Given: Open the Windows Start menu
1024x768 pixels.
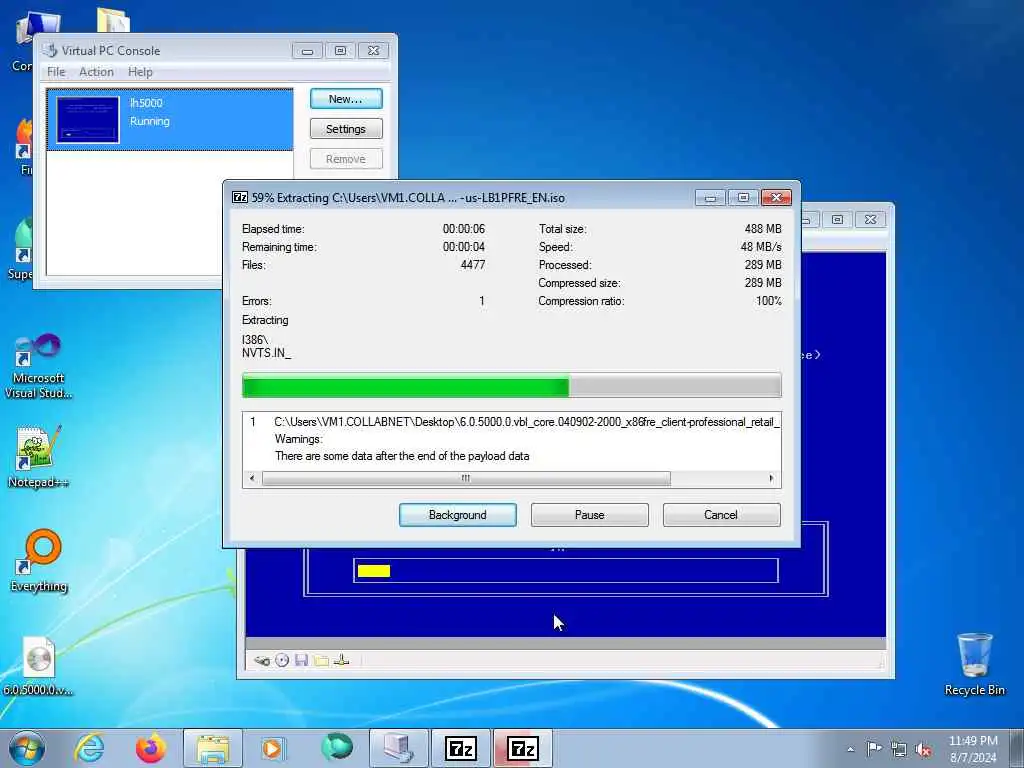Looking at the screenshot, I should [27, 748].
